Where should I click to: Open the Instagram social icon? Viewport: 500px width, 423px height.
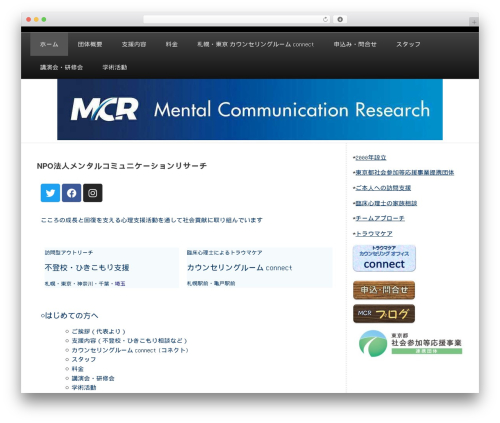click(x=93, y=193)
